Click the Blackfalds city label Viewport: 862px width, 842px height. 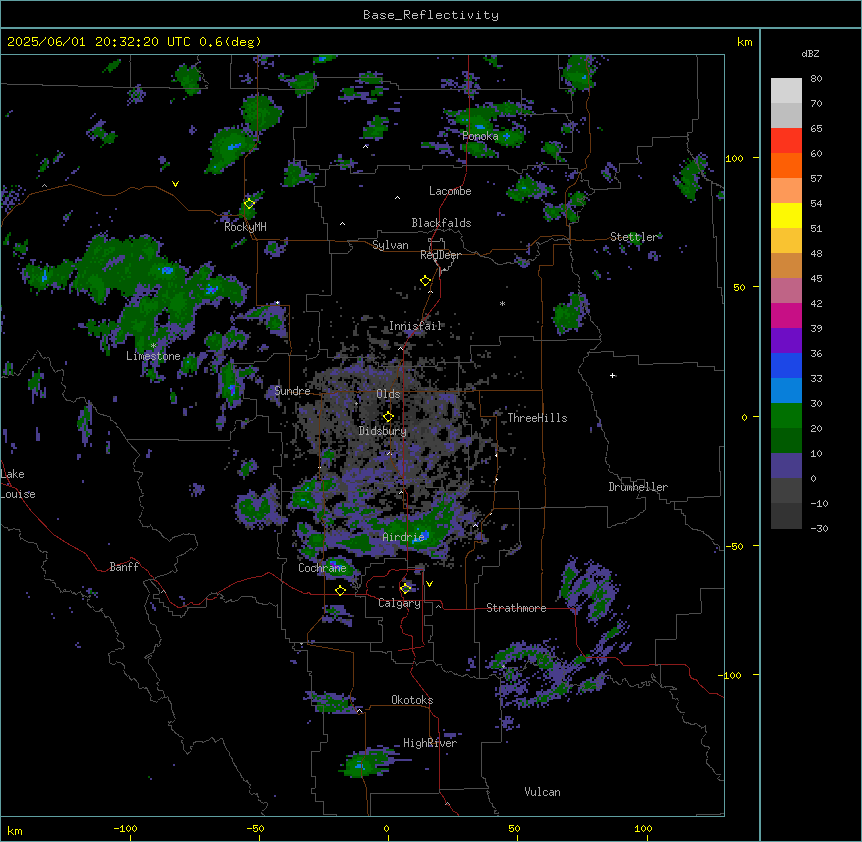pos(441,223)
